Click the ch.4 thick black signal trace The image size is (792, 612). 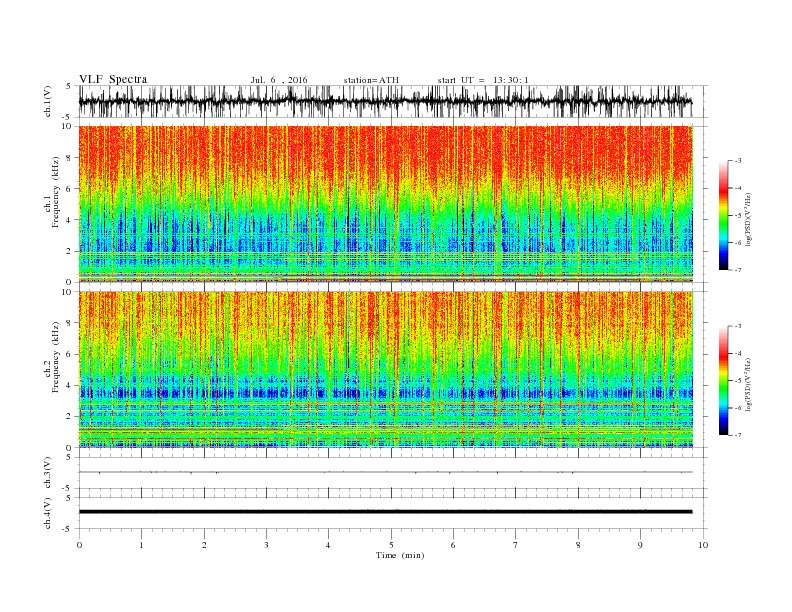385,512
